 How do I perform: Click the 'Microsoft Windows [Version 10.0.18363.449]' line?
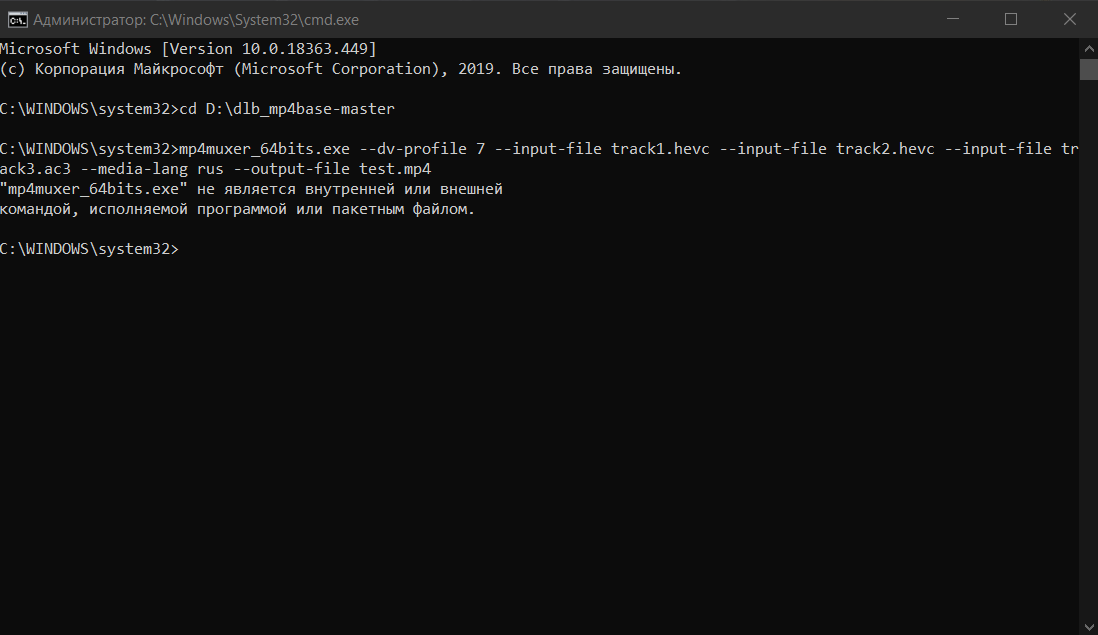[x=188, y=49]
